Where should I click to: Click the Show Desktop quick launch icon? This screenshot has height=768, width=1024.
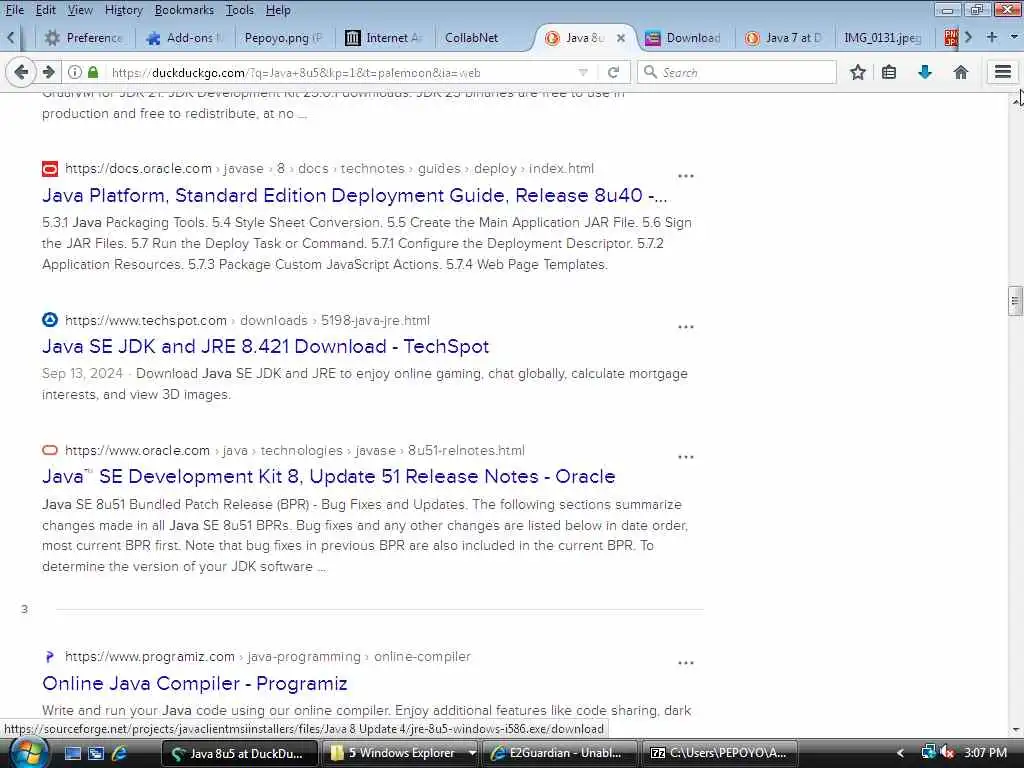pyautogui.click(x=72, y=754)
